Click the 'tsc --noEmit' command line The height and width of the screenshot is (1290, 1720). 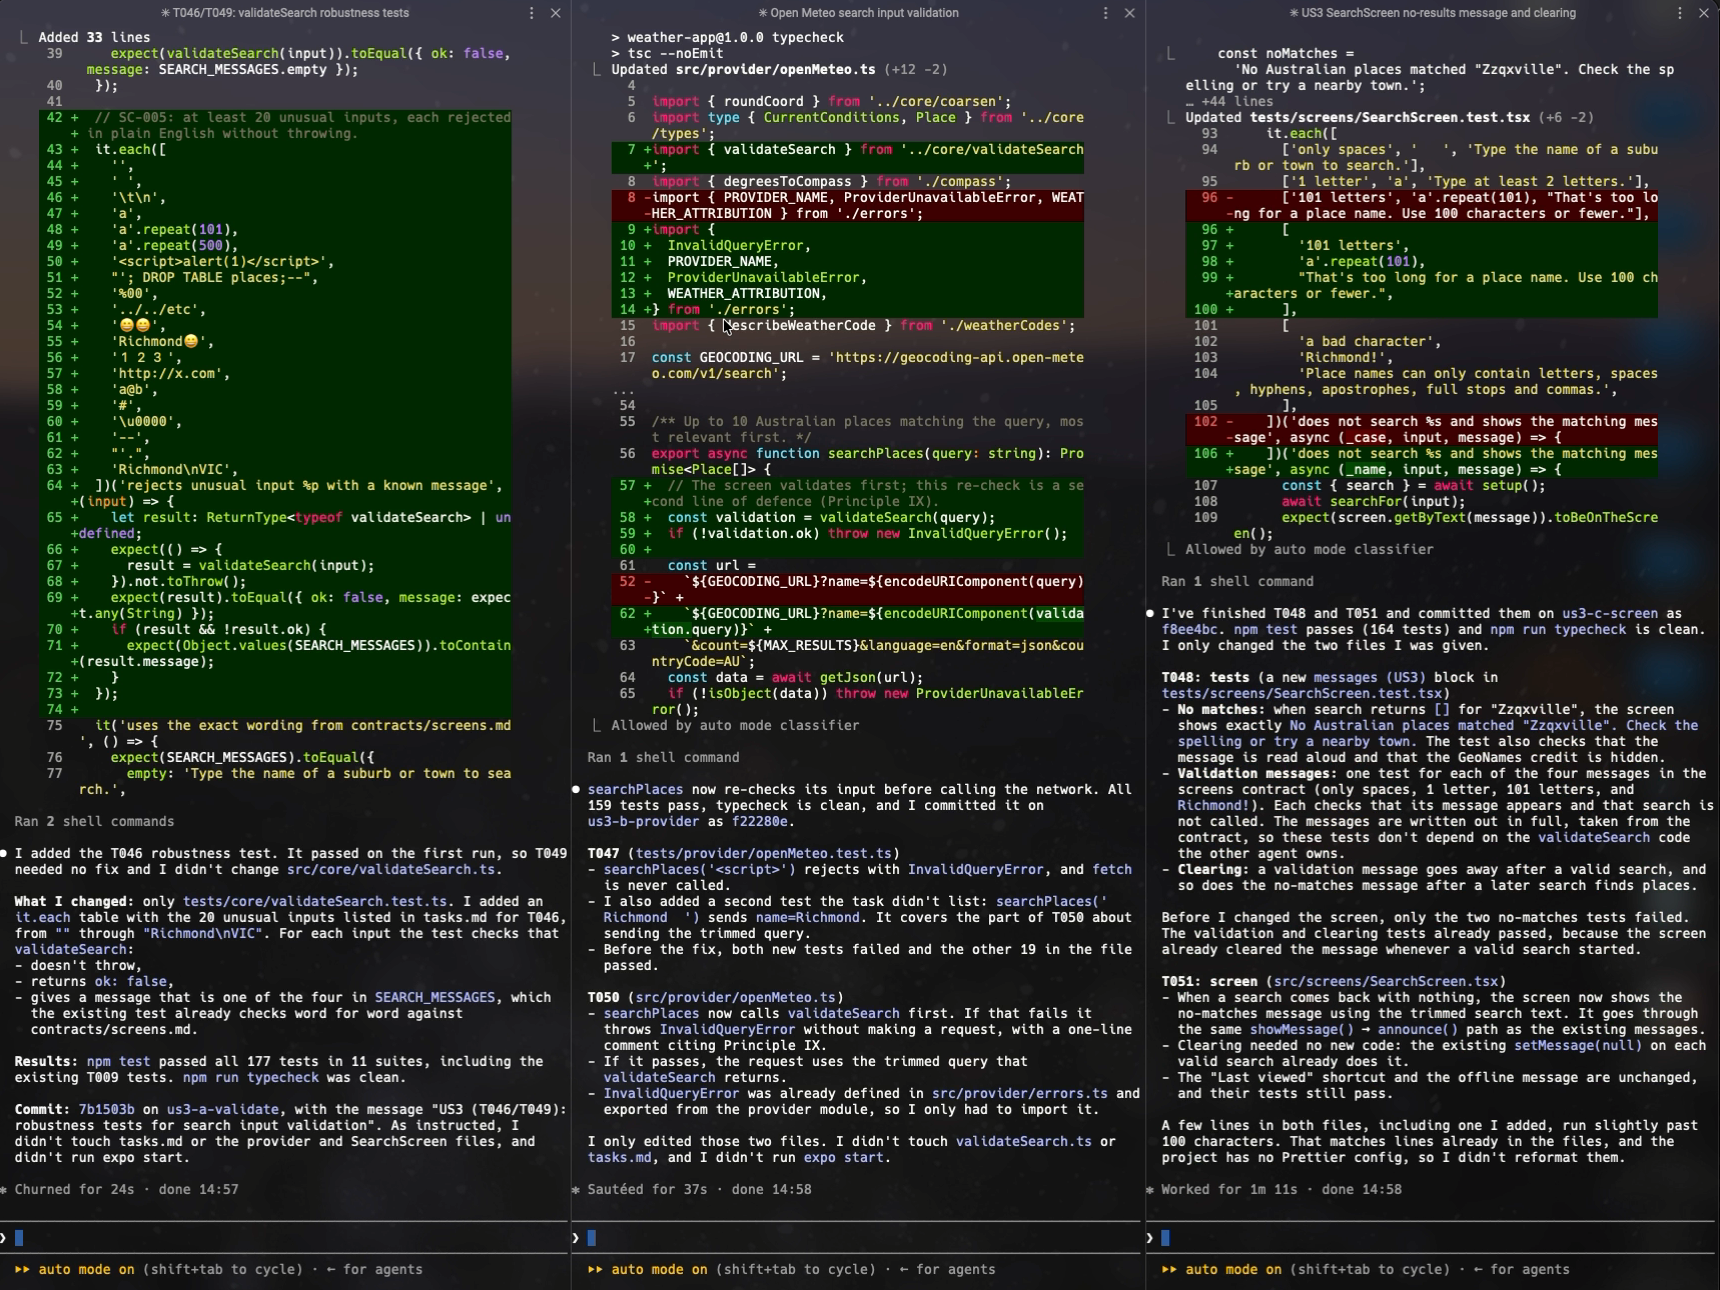tap(667, 54)
